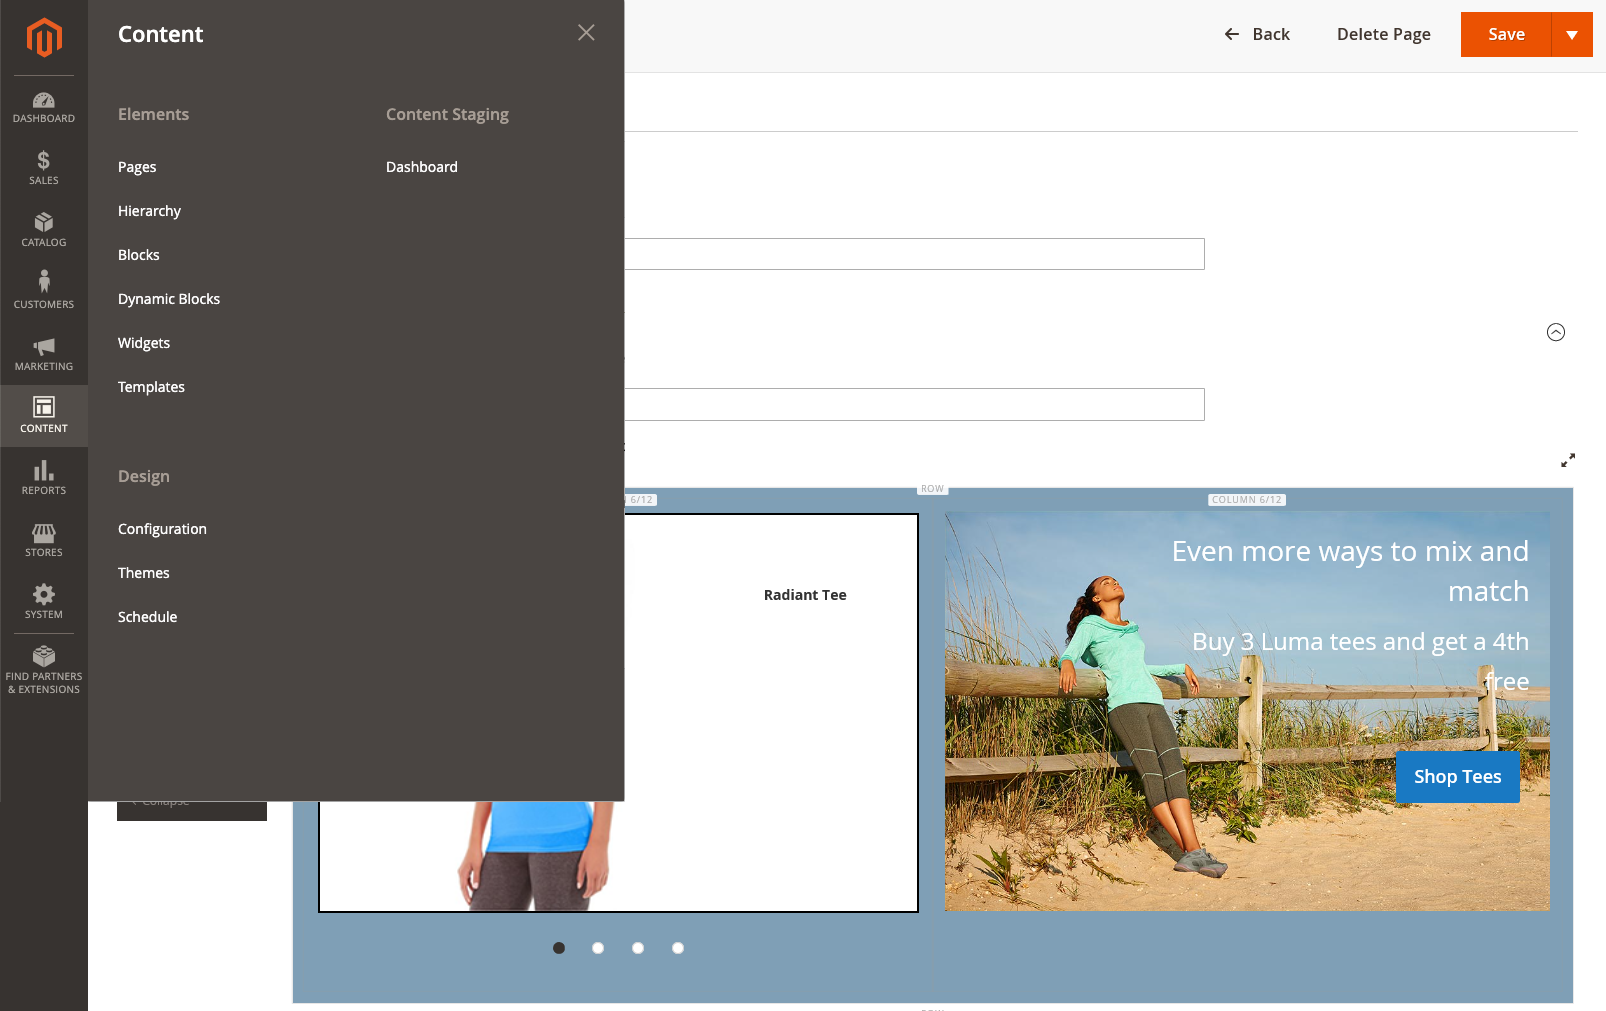The height and width of the screenshot is (1011, 1606).
Task: Select the beach banner image
Action: point(1247,711)
